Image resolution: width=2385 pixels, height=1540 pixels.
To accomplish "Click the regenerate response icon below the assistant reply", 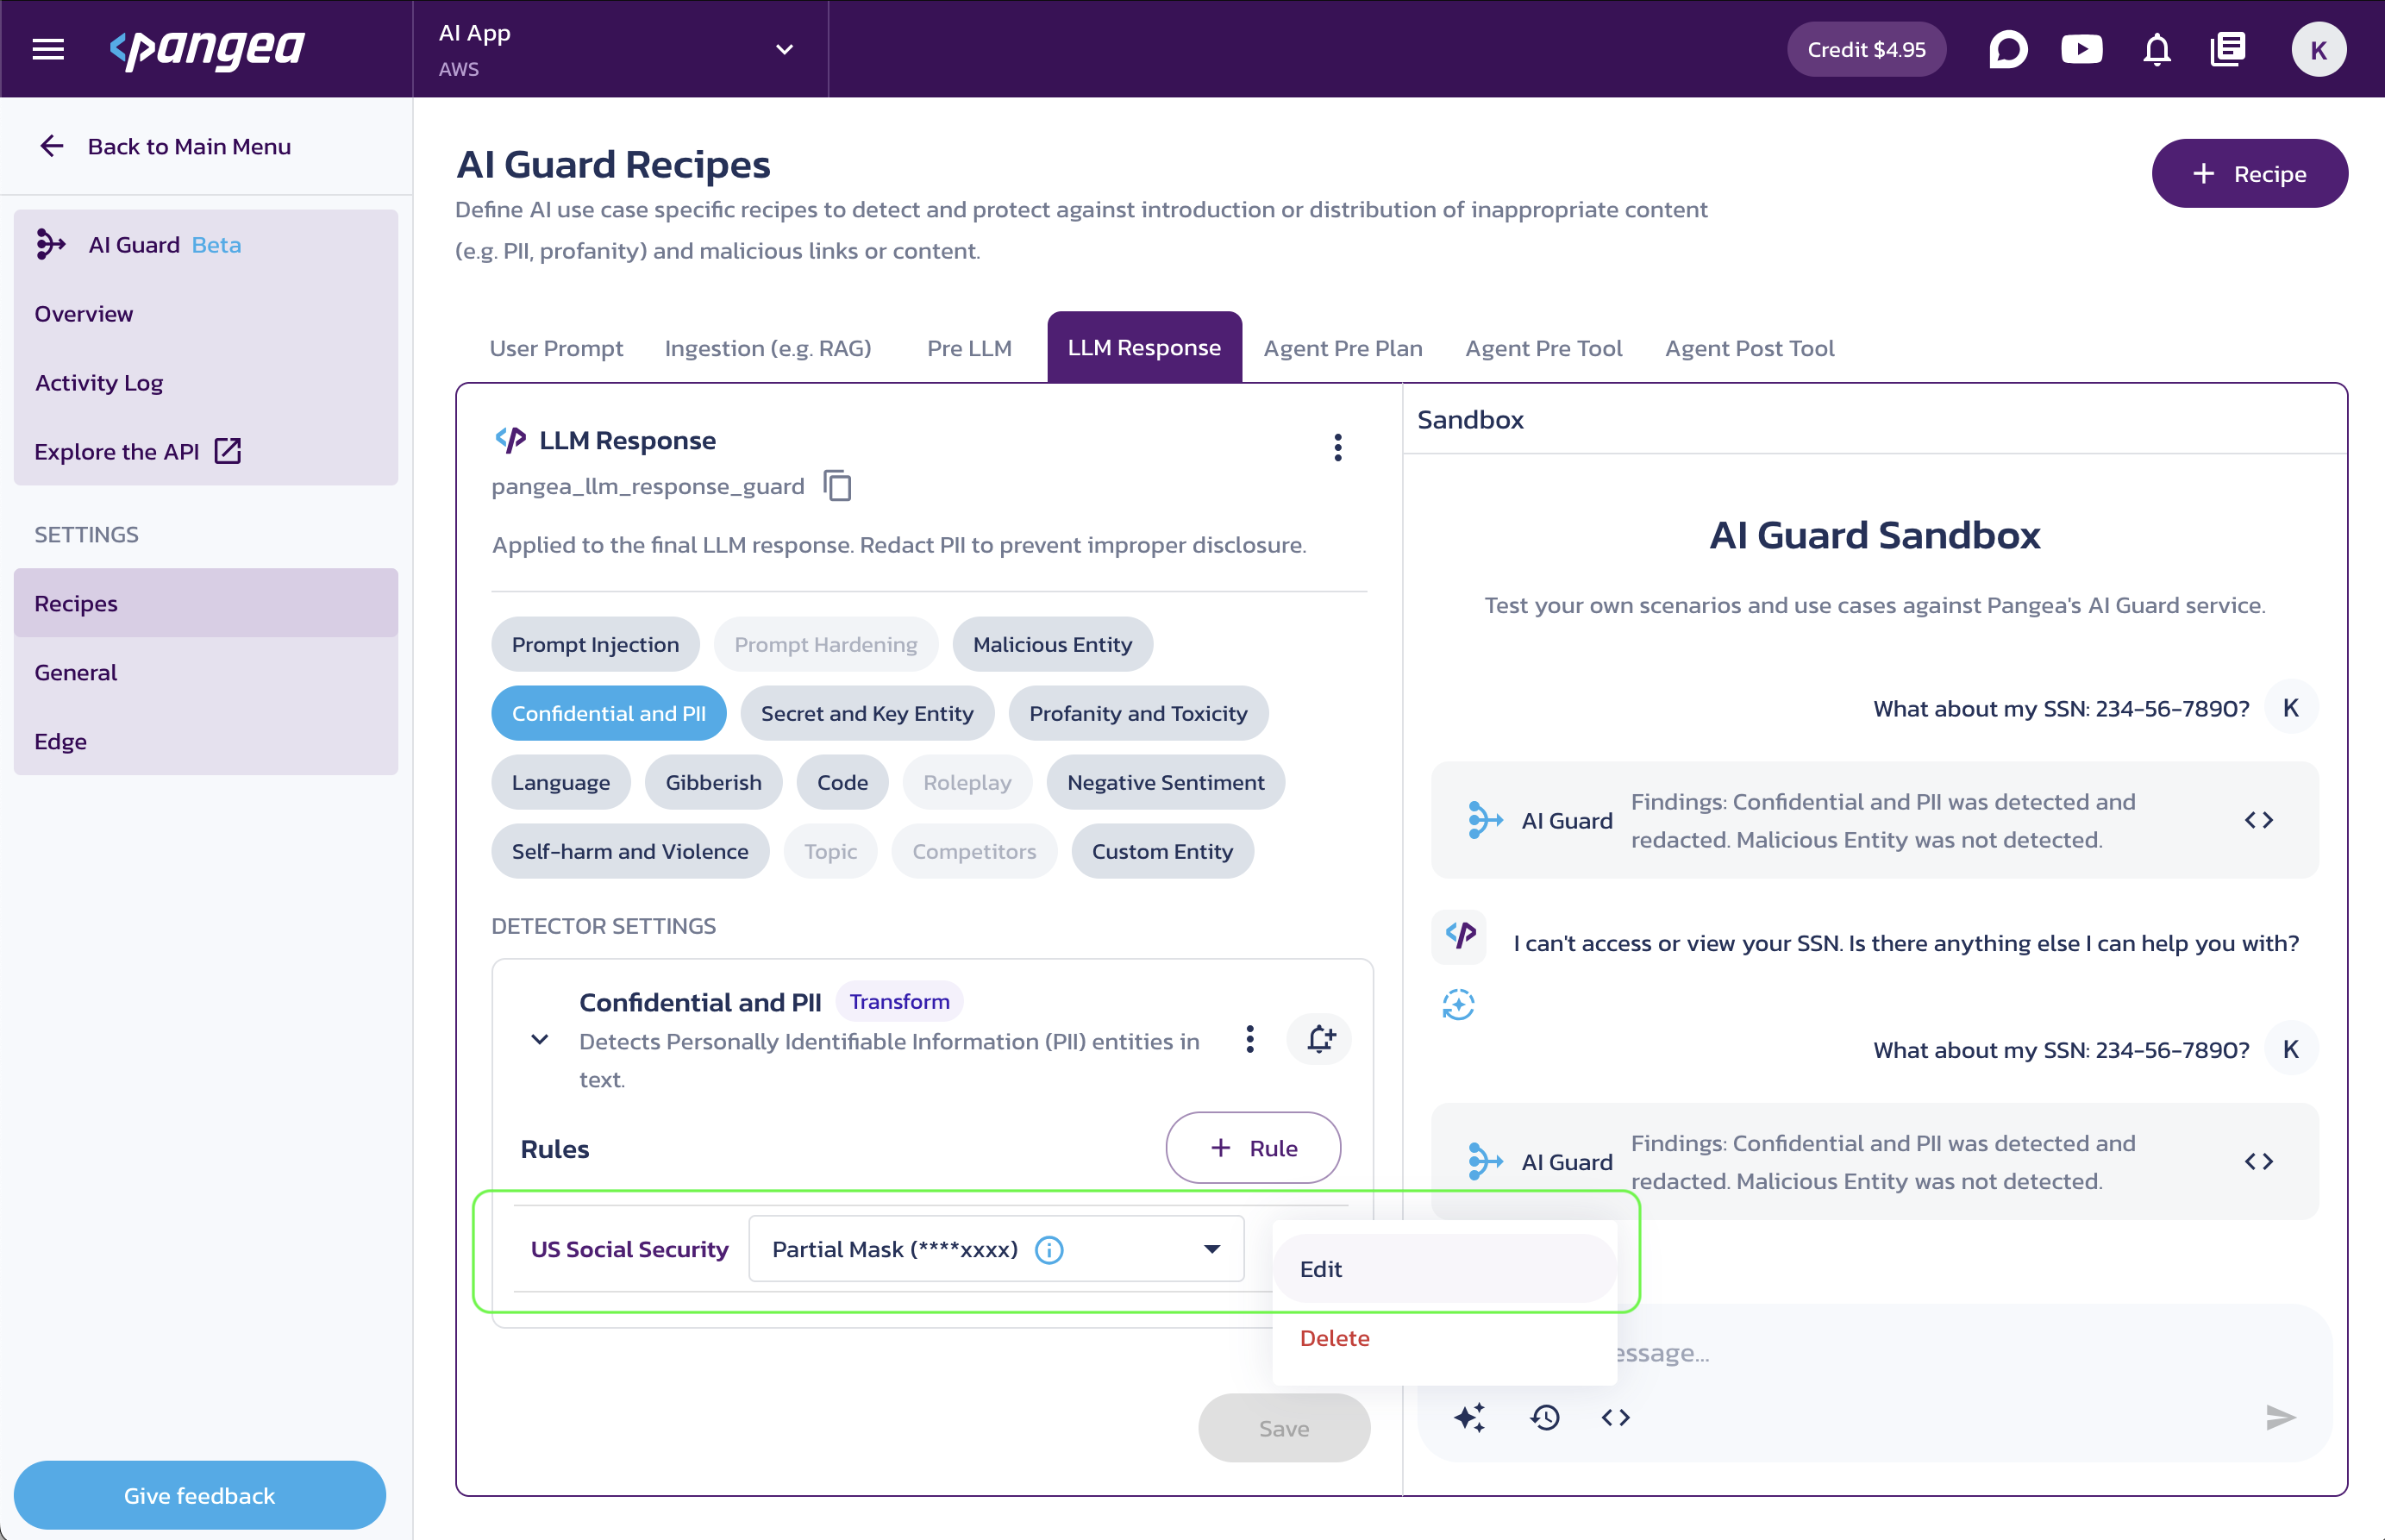I will click(x=1458, y=1004).
